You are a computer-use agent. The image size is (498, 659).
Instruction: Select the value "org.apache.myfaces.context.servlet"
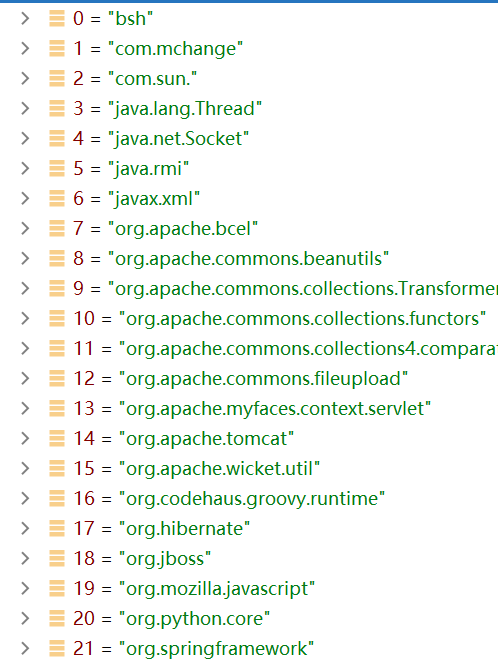click(x=275, y=409)
